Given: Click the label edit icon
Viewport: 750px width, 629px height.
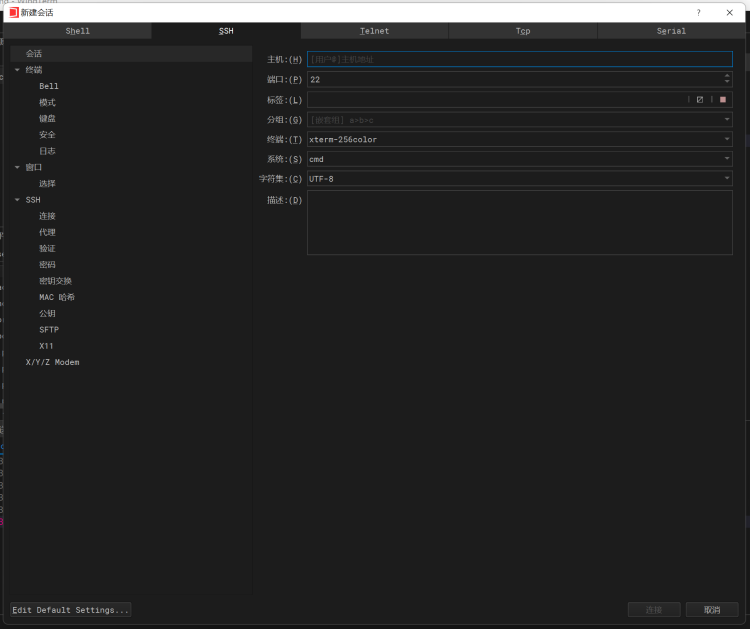Looking at the screenshot, I should pyautogui.click(x=700, y=99).
